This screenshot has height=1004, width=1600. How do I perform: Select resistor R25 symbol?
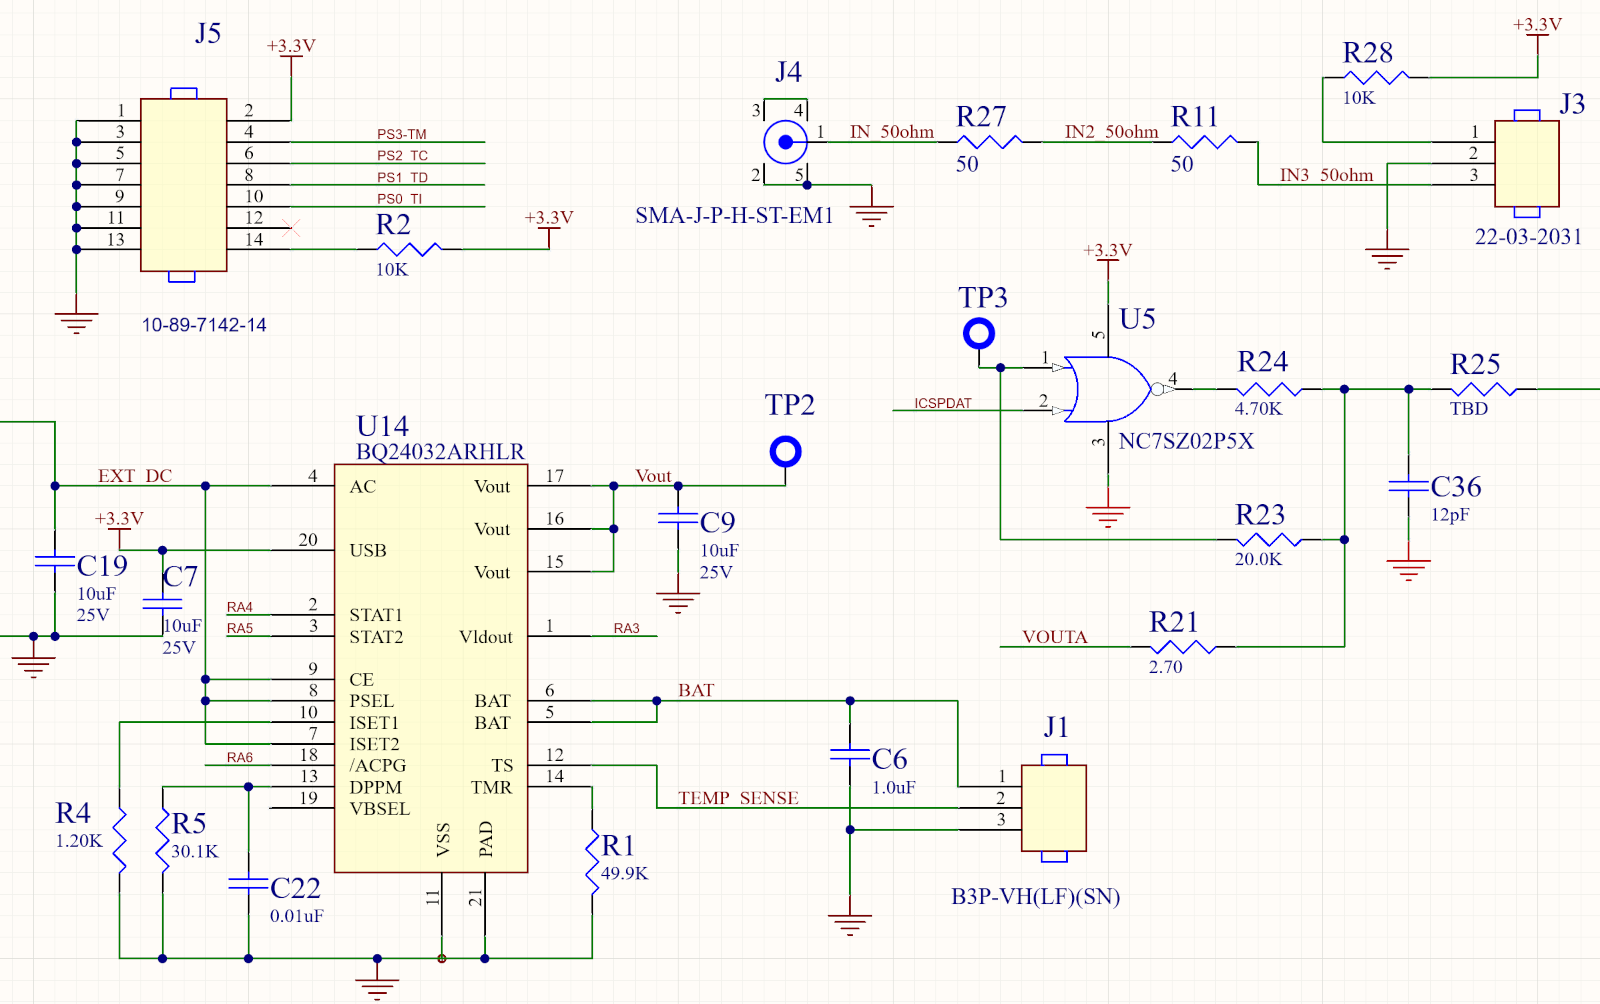tap(1484, 389)
